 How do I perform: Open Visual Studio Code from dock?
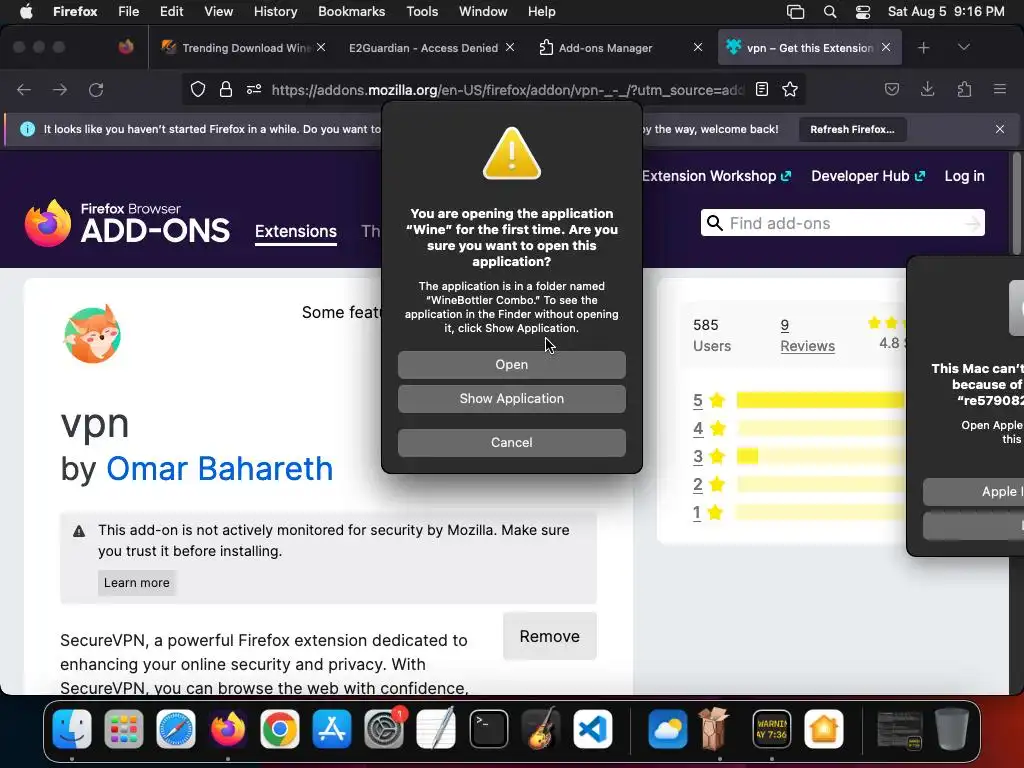[x=593, y=729]
